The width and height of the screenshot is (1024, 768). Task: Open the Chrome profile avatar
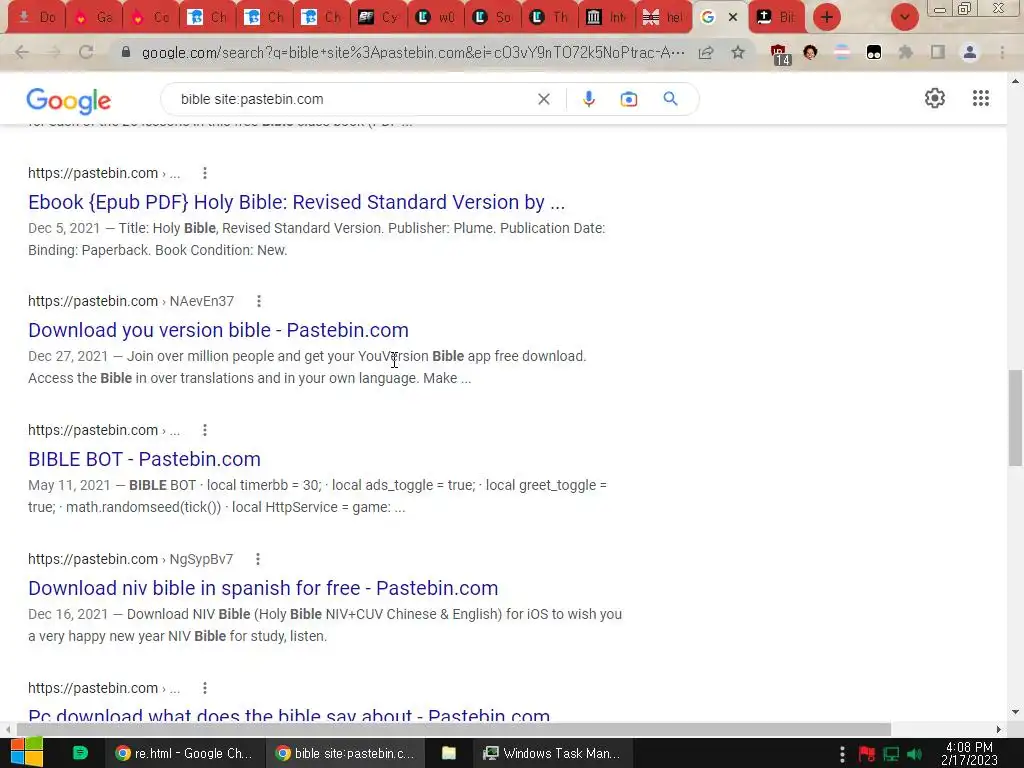[970, 52]
